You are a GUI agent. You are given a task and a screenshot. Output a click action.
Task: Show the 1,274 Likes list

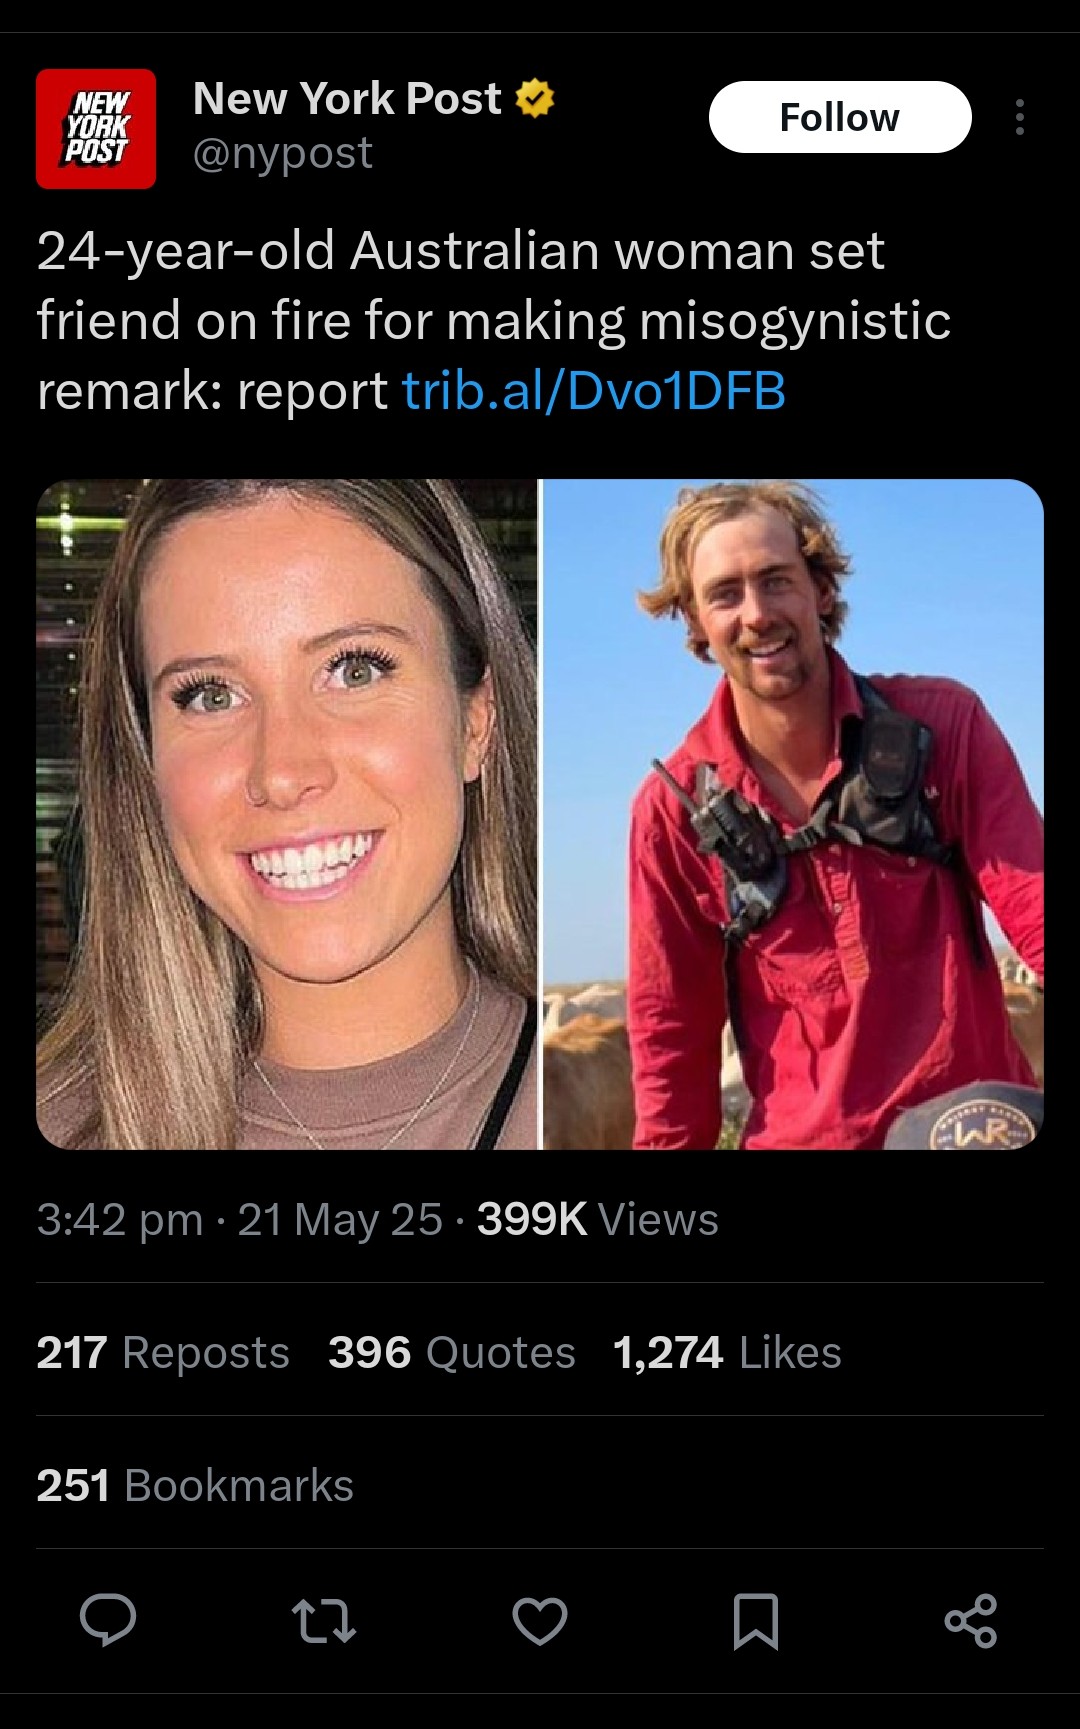(727, 1352)
